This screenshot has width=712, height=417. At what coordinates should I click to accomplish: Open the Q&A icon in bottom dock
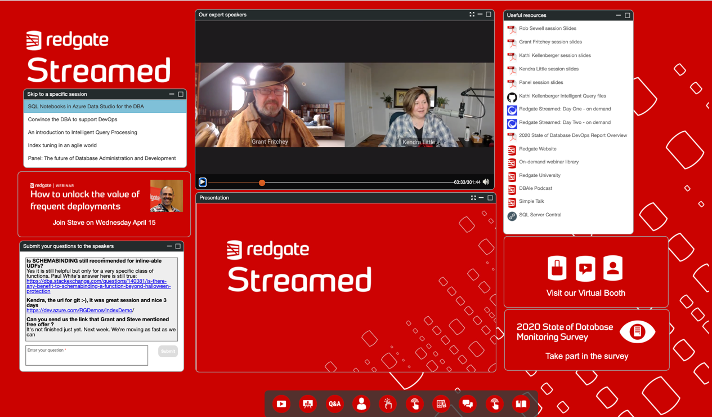click(x=335, y=403)
